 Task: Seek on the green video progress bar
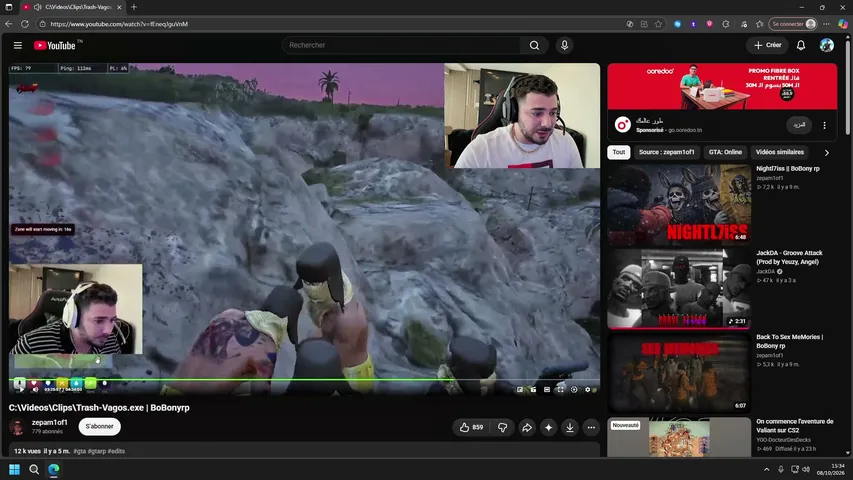305,379
